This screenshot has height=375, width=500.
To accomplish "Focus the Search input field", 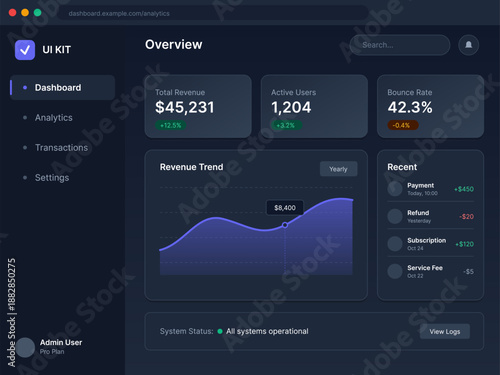I will (400, 45).
